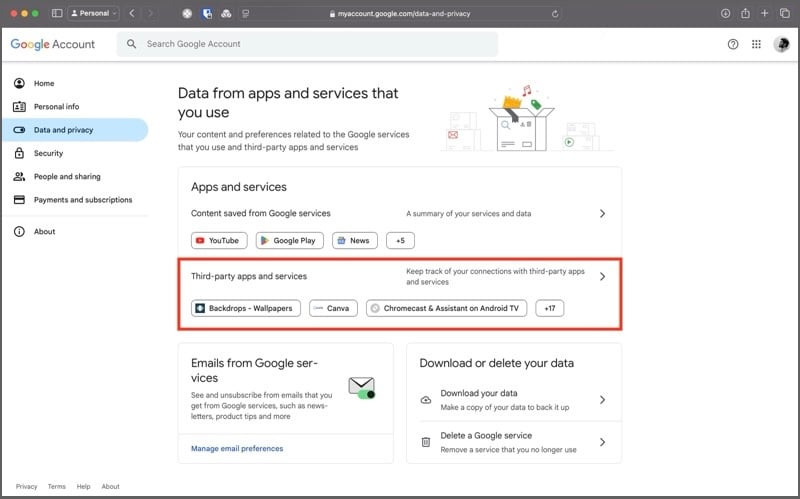Click the Payments card icon

click(19, 199)
